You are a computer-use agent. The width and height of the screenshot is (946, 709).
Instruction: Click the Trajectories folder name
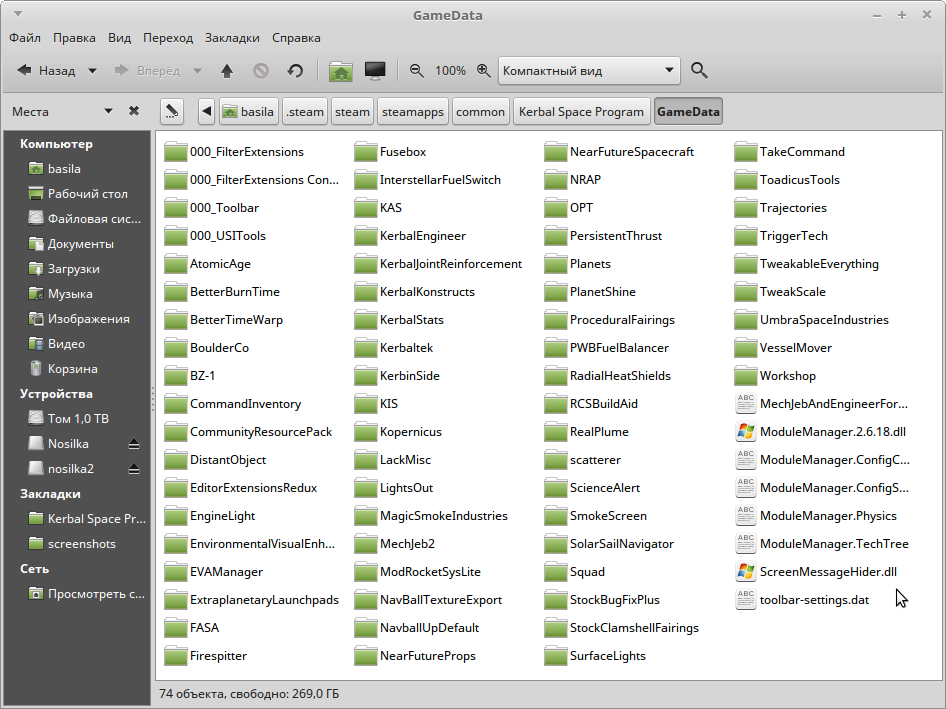point(793,208)
